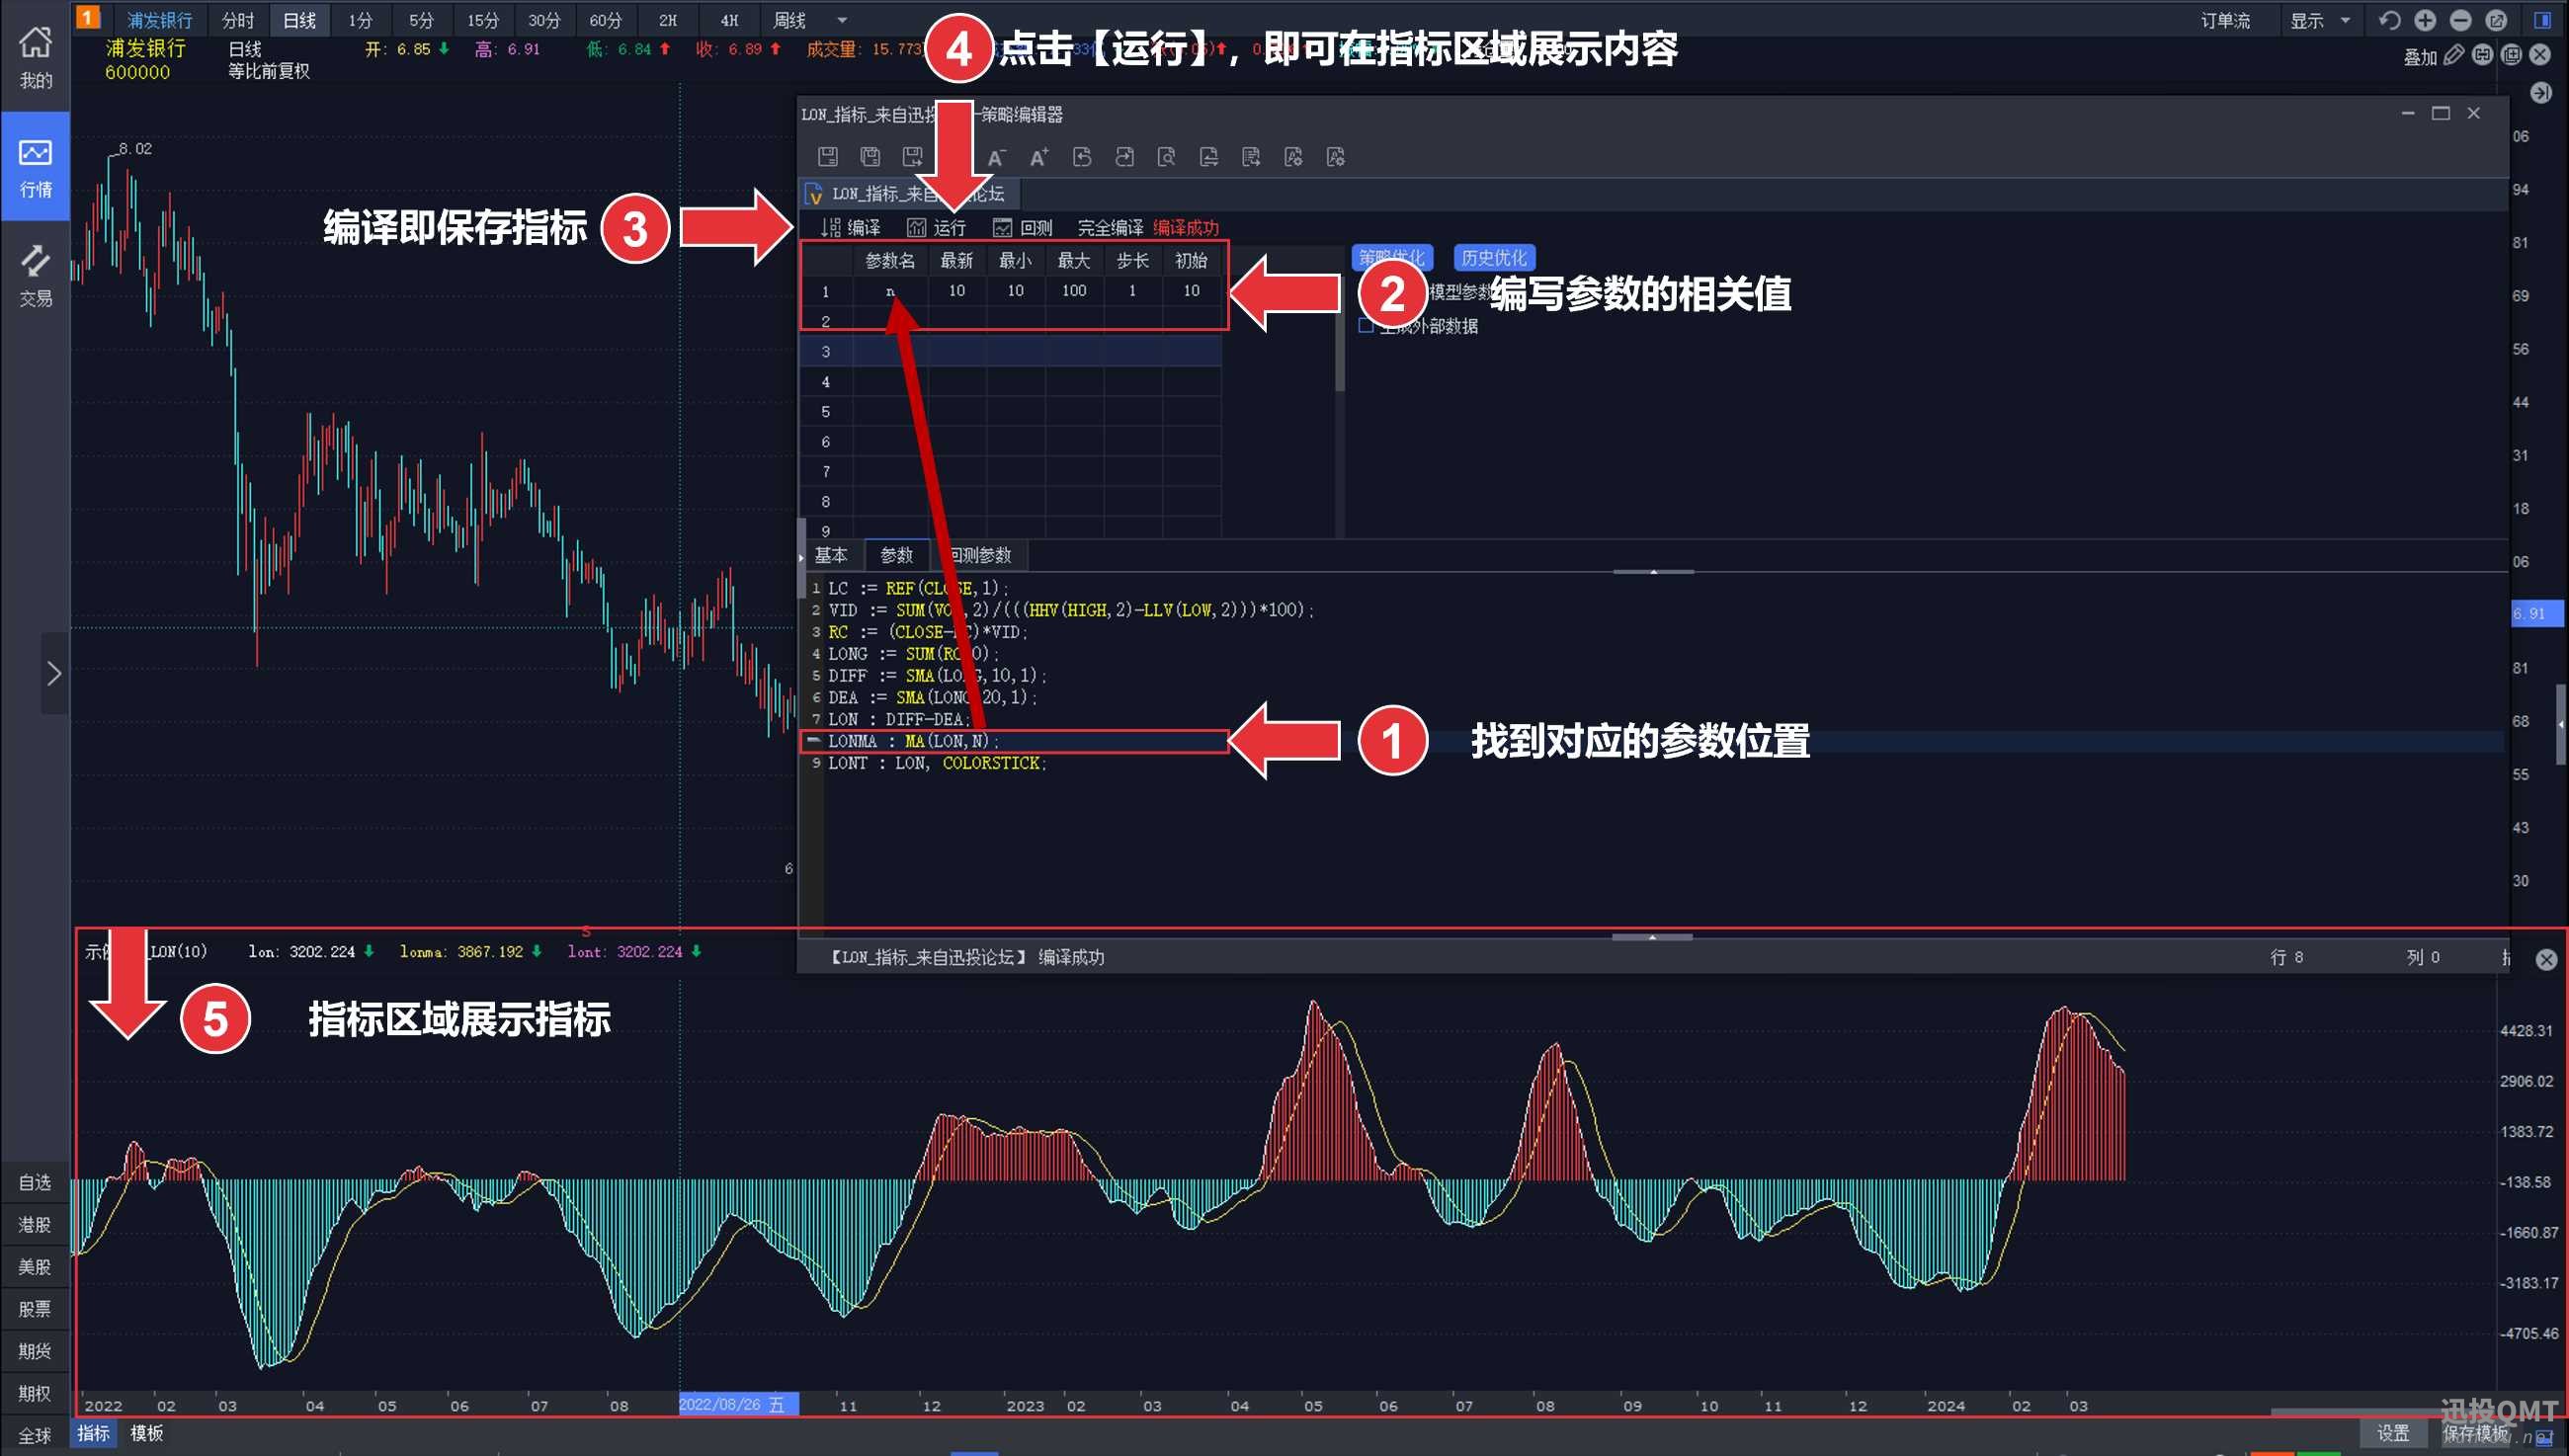The image size is (2569, 1456).
Task: Click the decrease font size A- icon
Action: click(x=996, y=157)
